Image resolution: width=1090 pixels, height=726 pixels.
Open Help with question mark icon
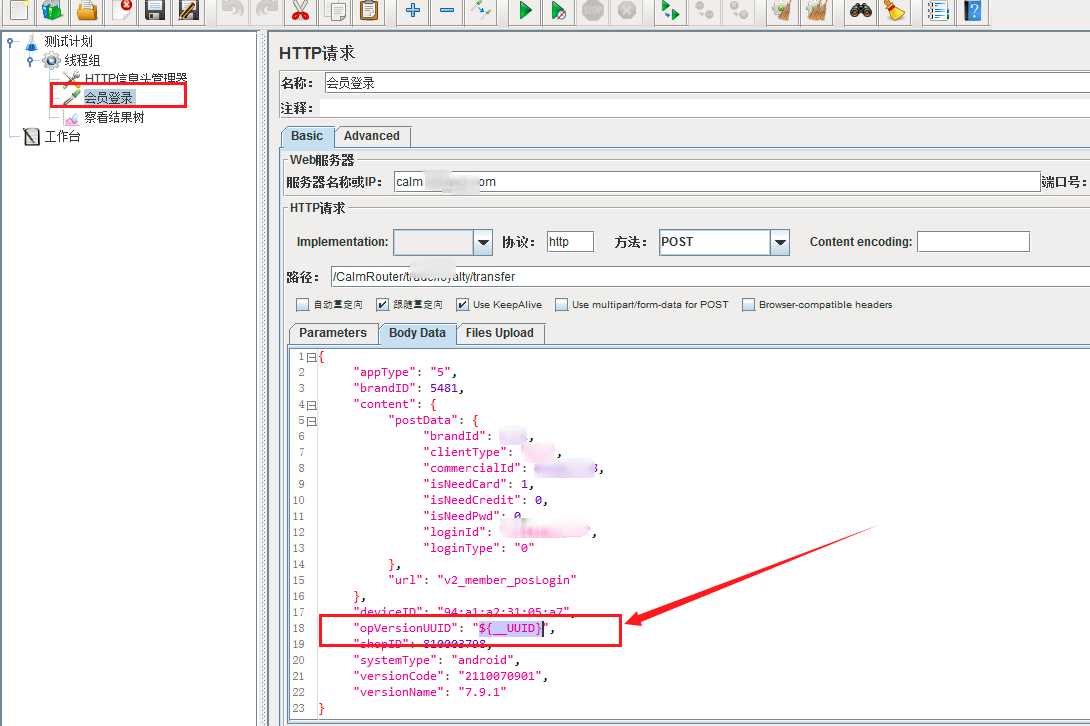point(973,10)
